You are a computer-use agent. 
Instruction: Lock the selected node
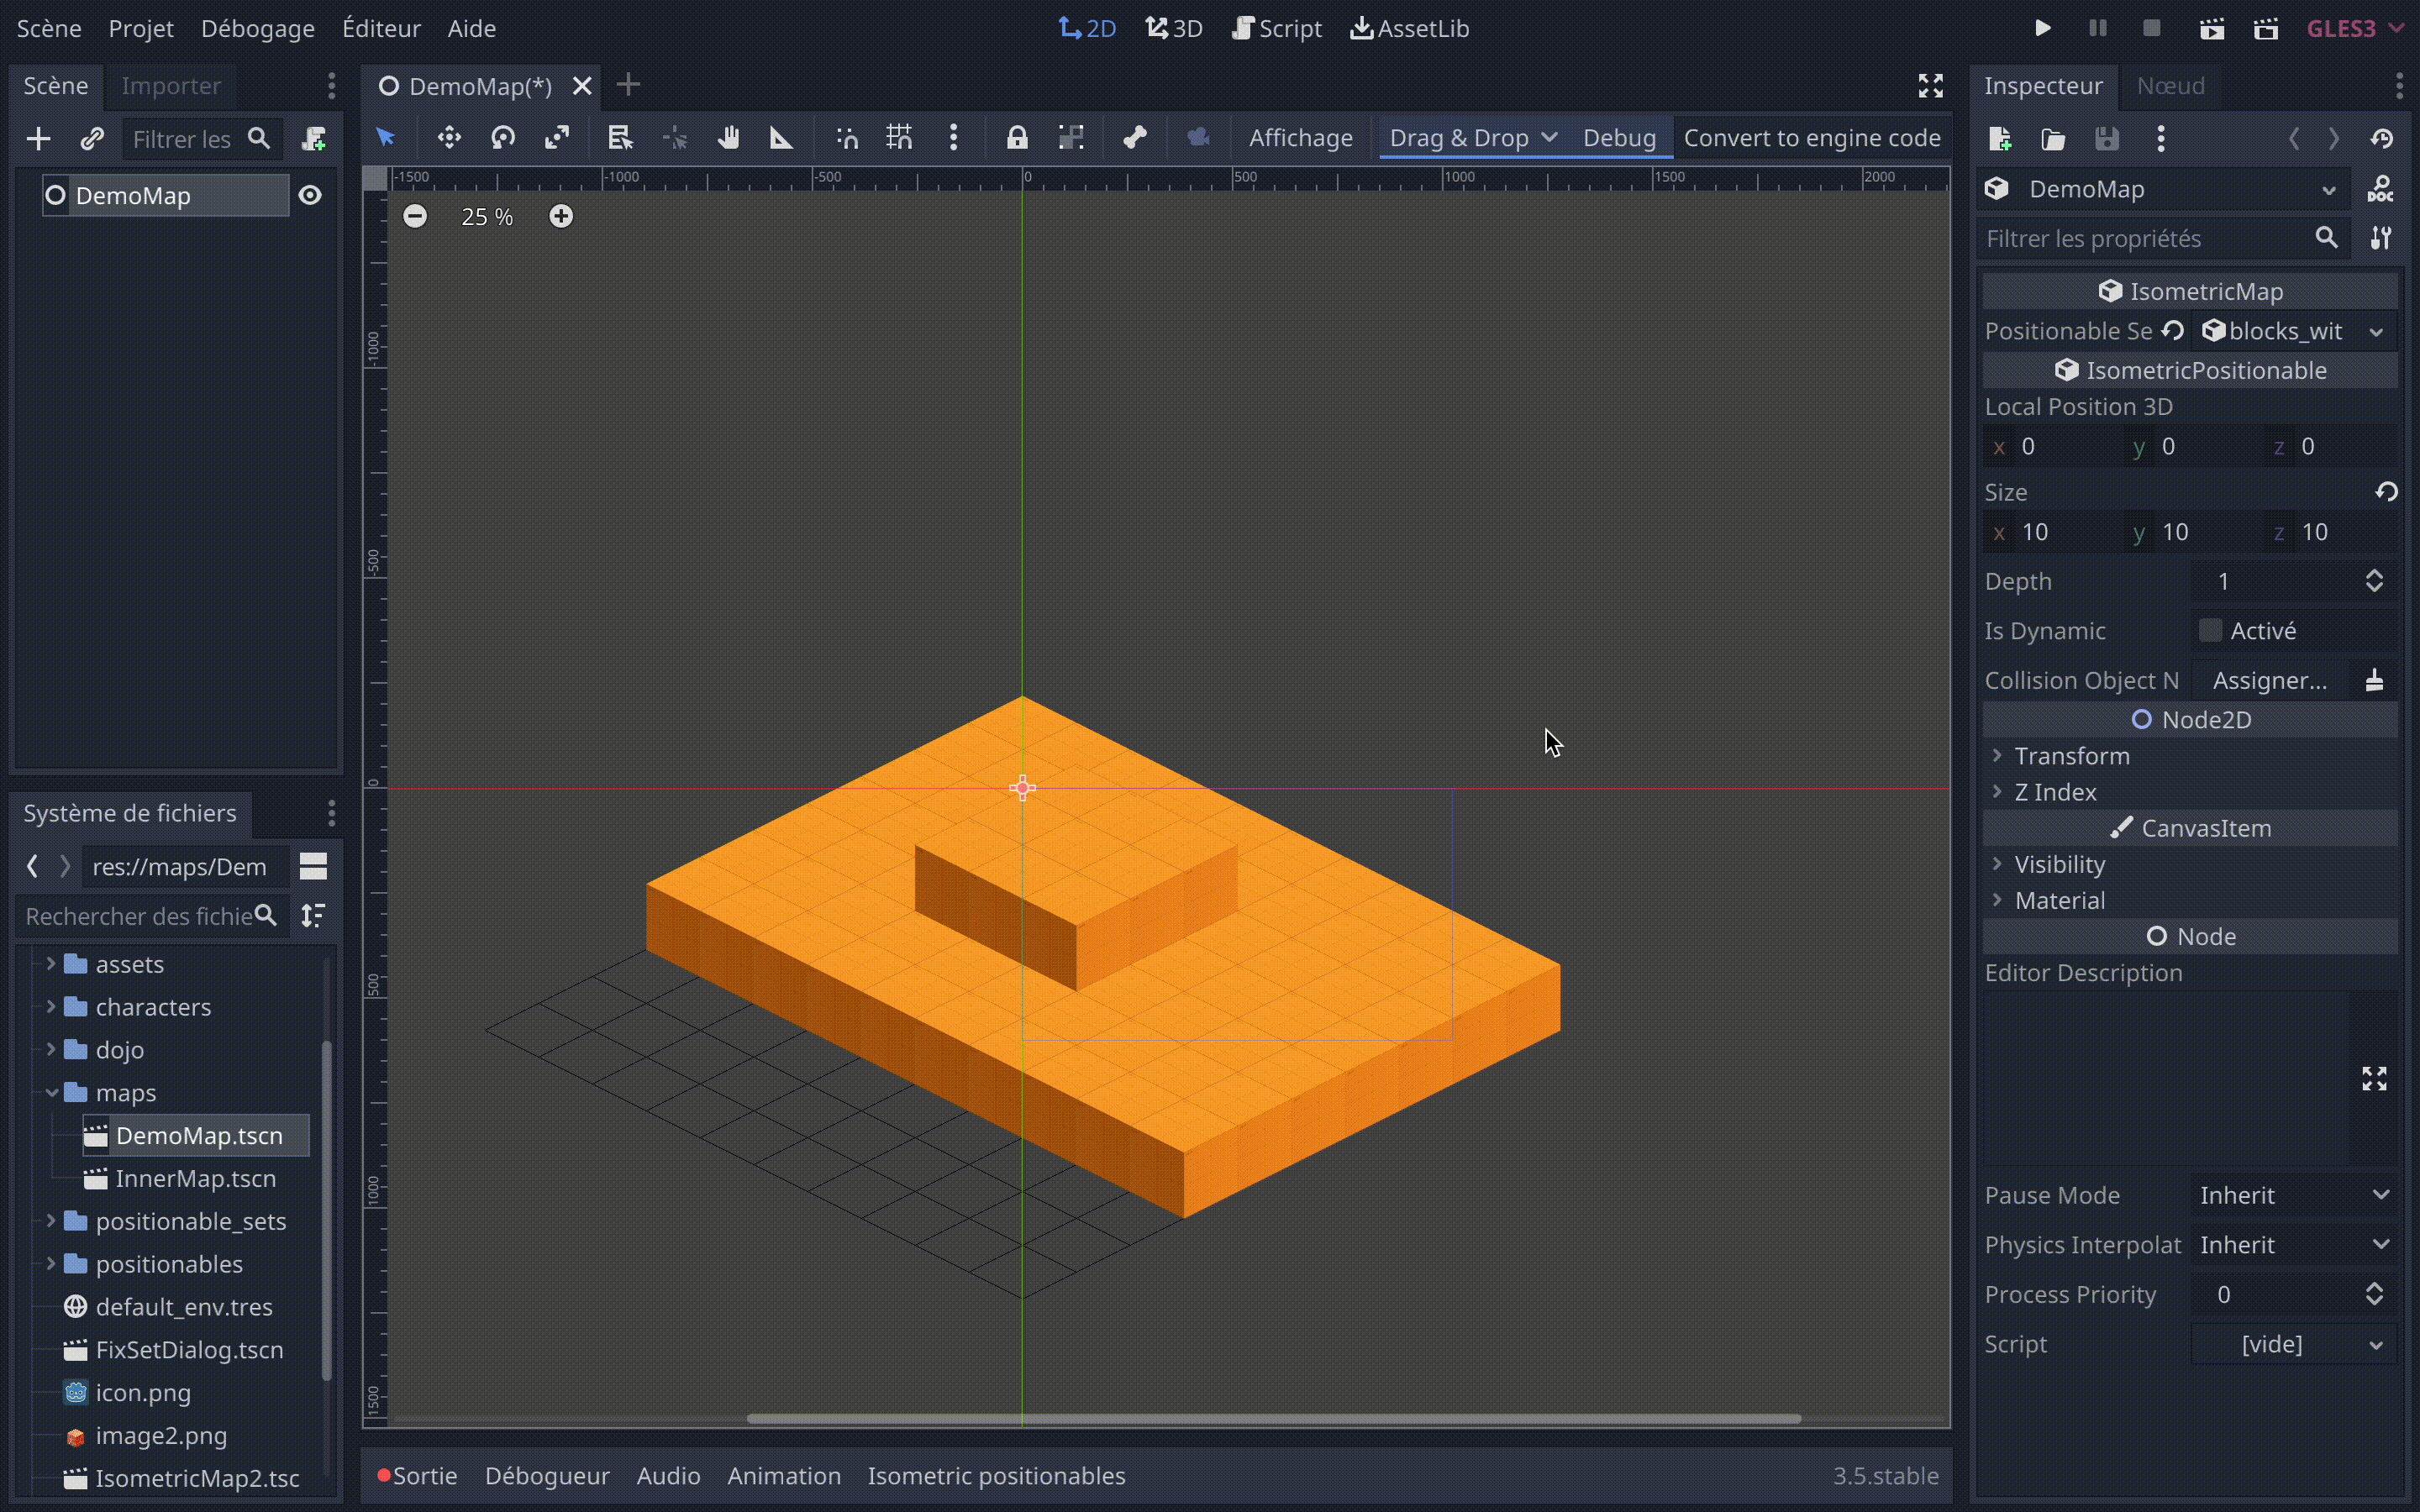(1017, 138)
